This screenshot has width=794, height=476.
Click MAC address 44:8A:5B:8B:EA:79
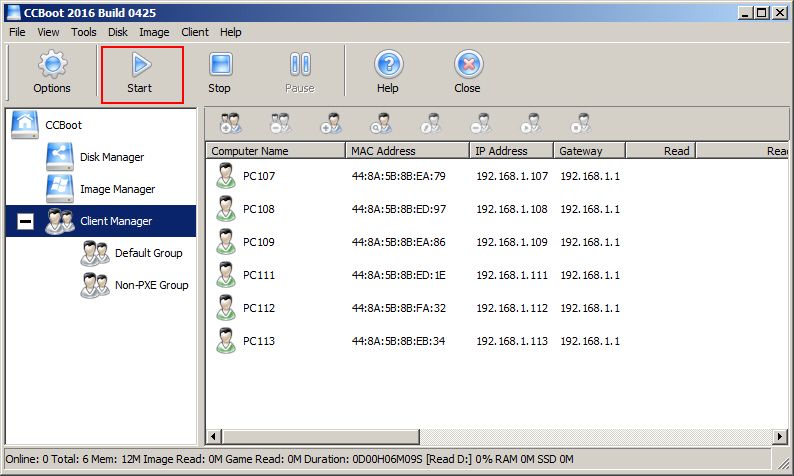point(399,176)
